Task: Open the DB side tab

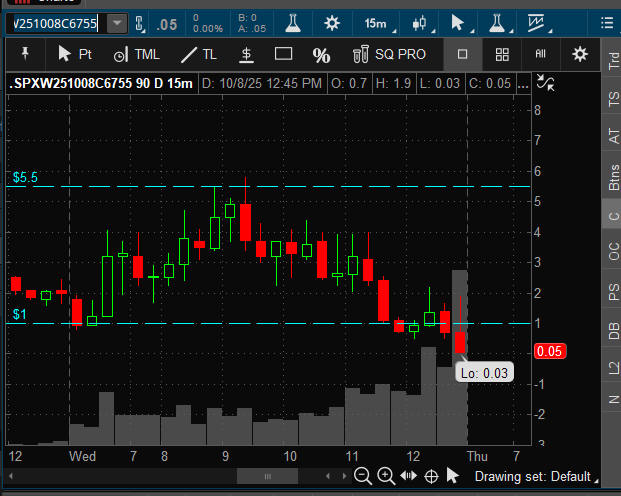Action: point(613,331)
